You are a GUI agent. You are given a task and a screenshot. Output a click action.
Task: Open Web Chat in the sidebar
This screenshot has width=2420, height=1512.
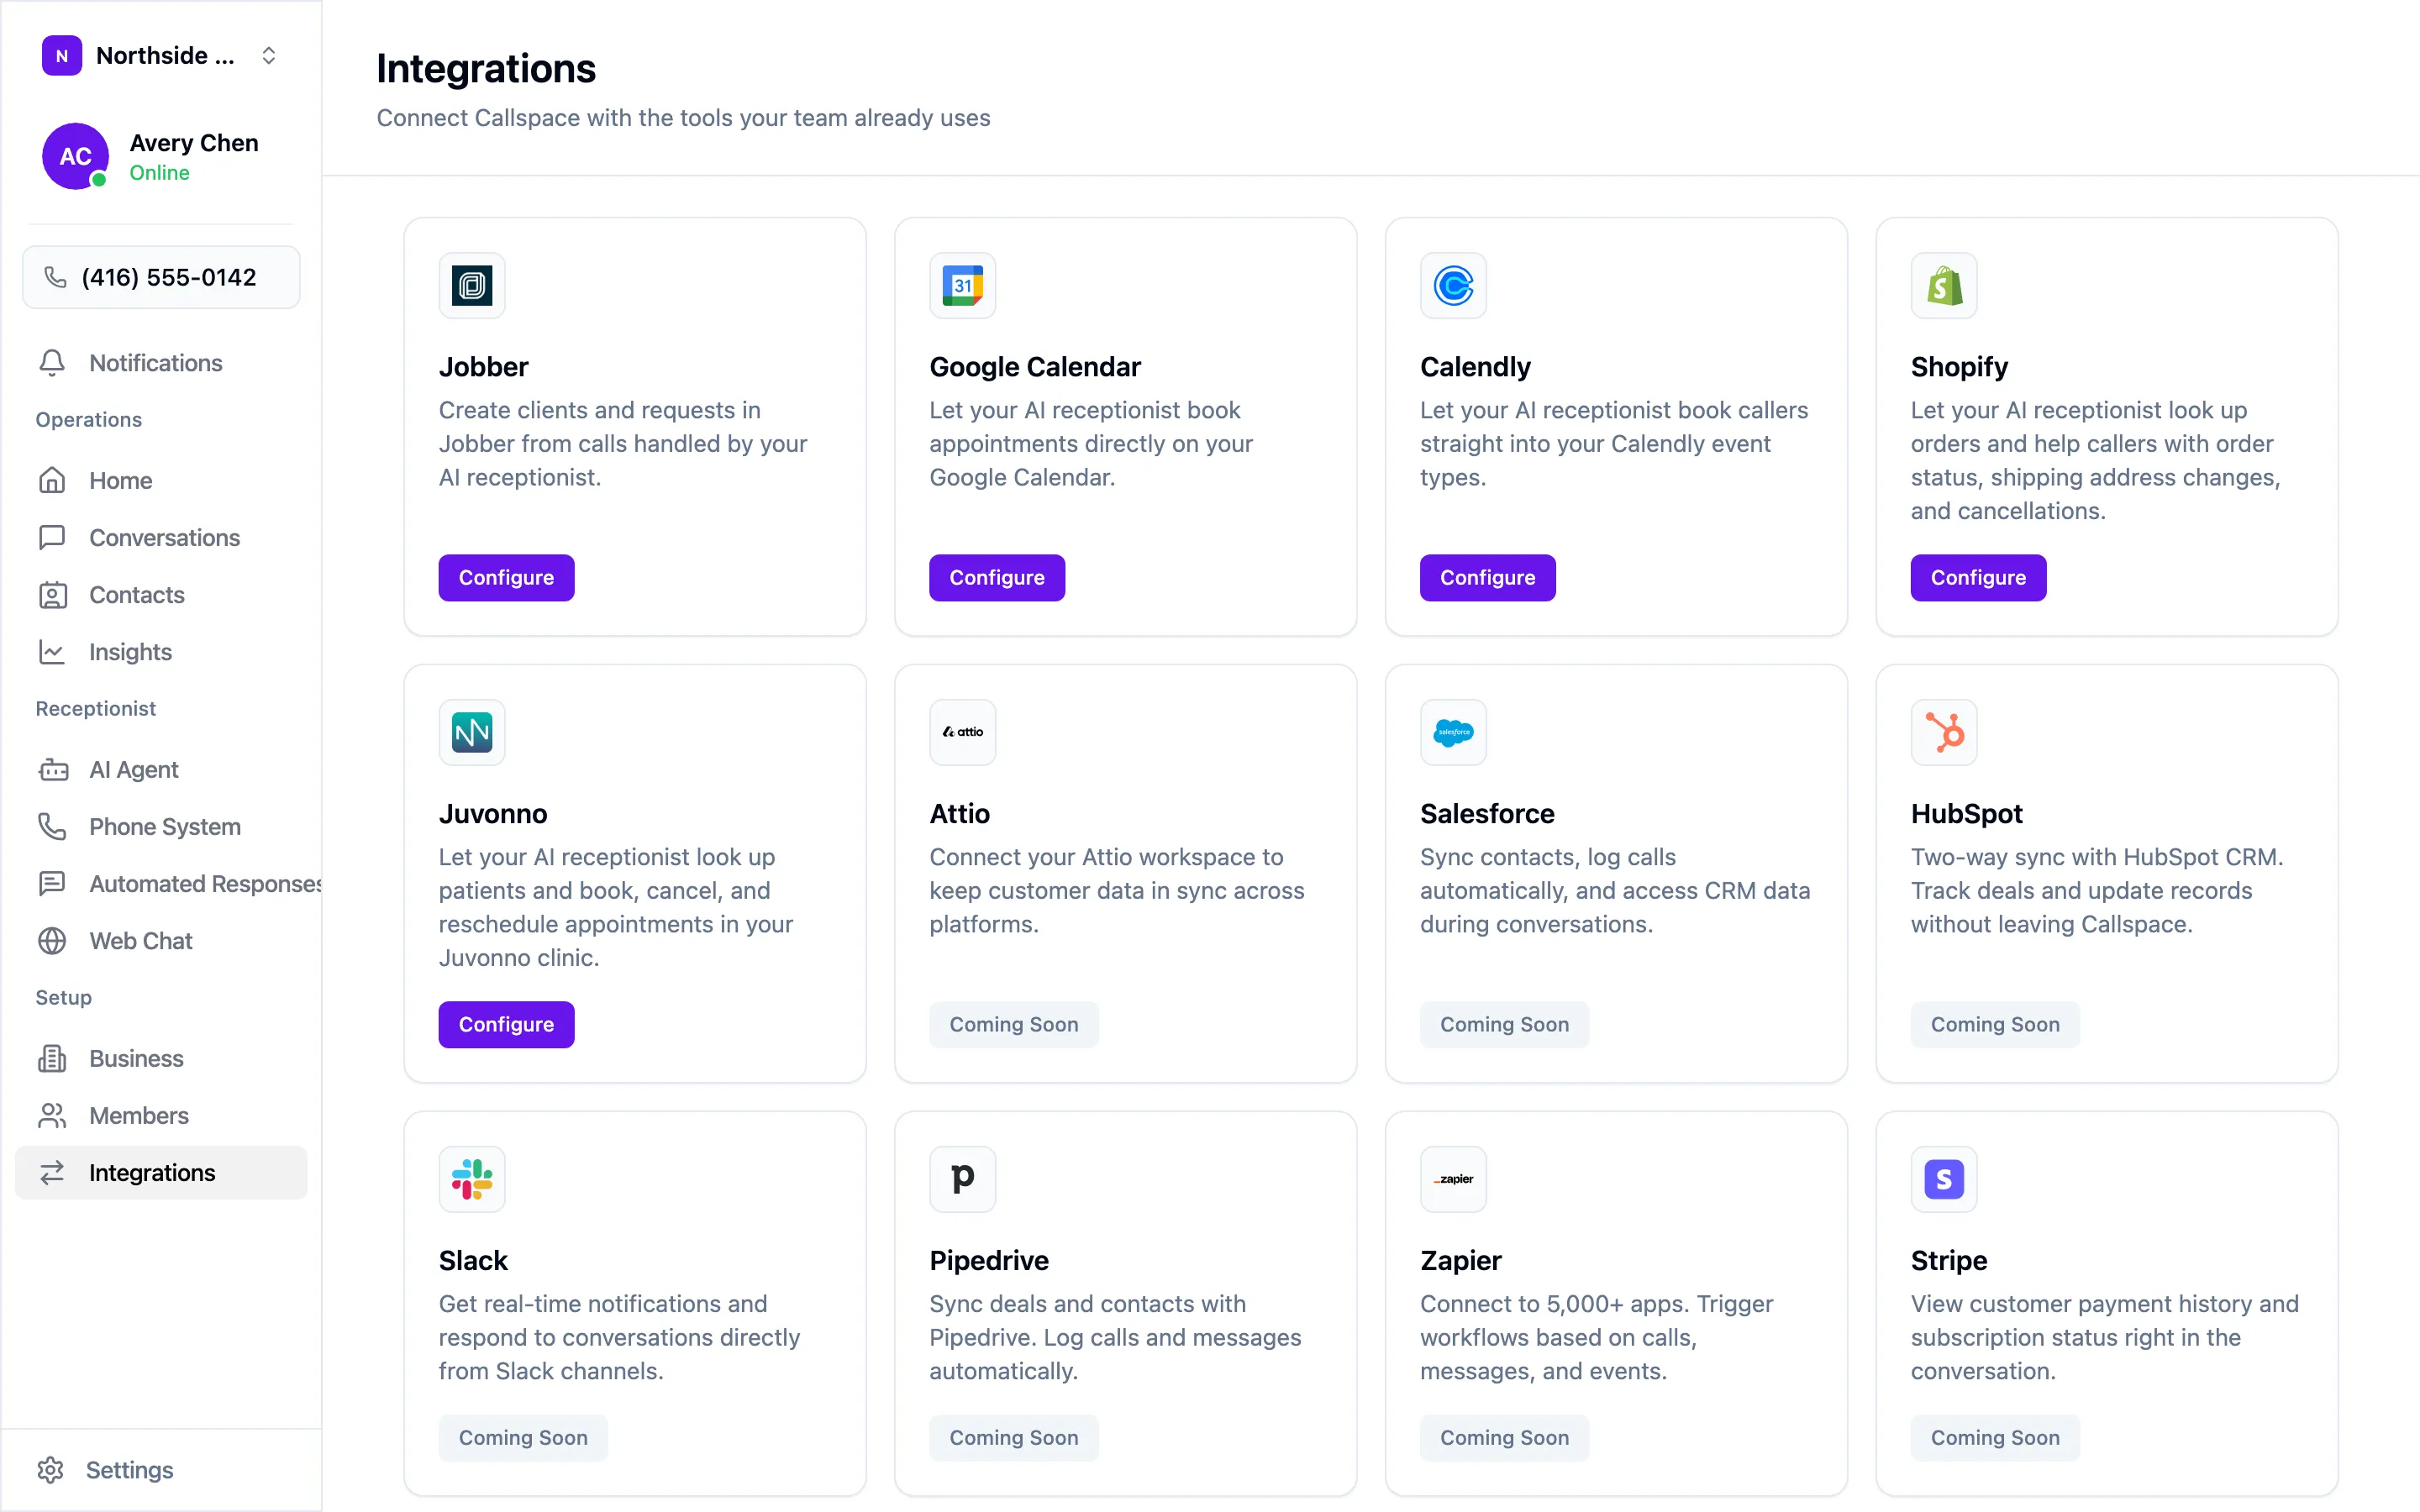click(x=161, y=941)
